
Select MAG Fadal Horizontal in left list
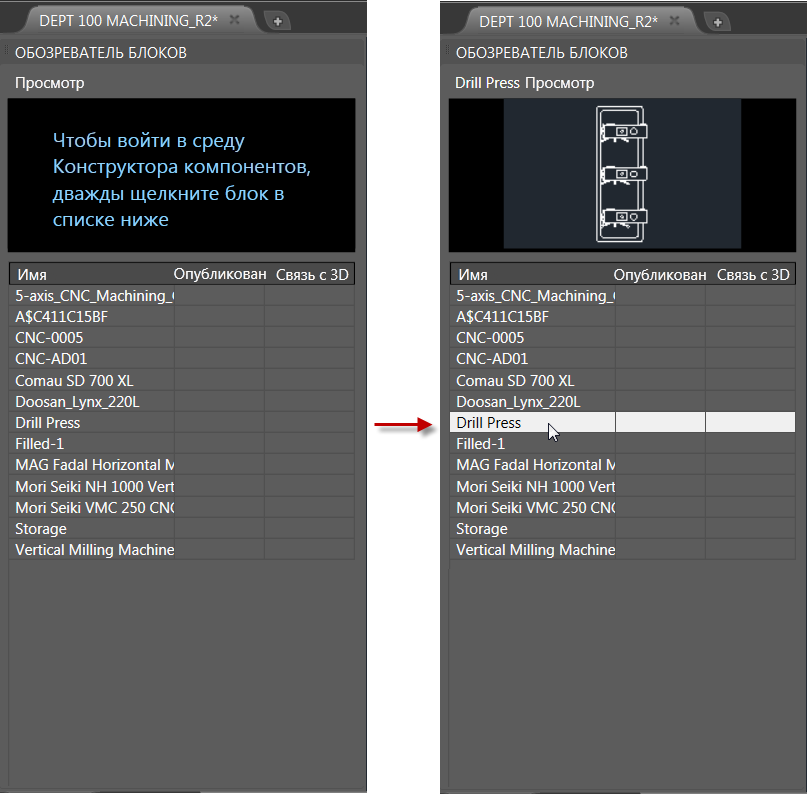point(182,465)
